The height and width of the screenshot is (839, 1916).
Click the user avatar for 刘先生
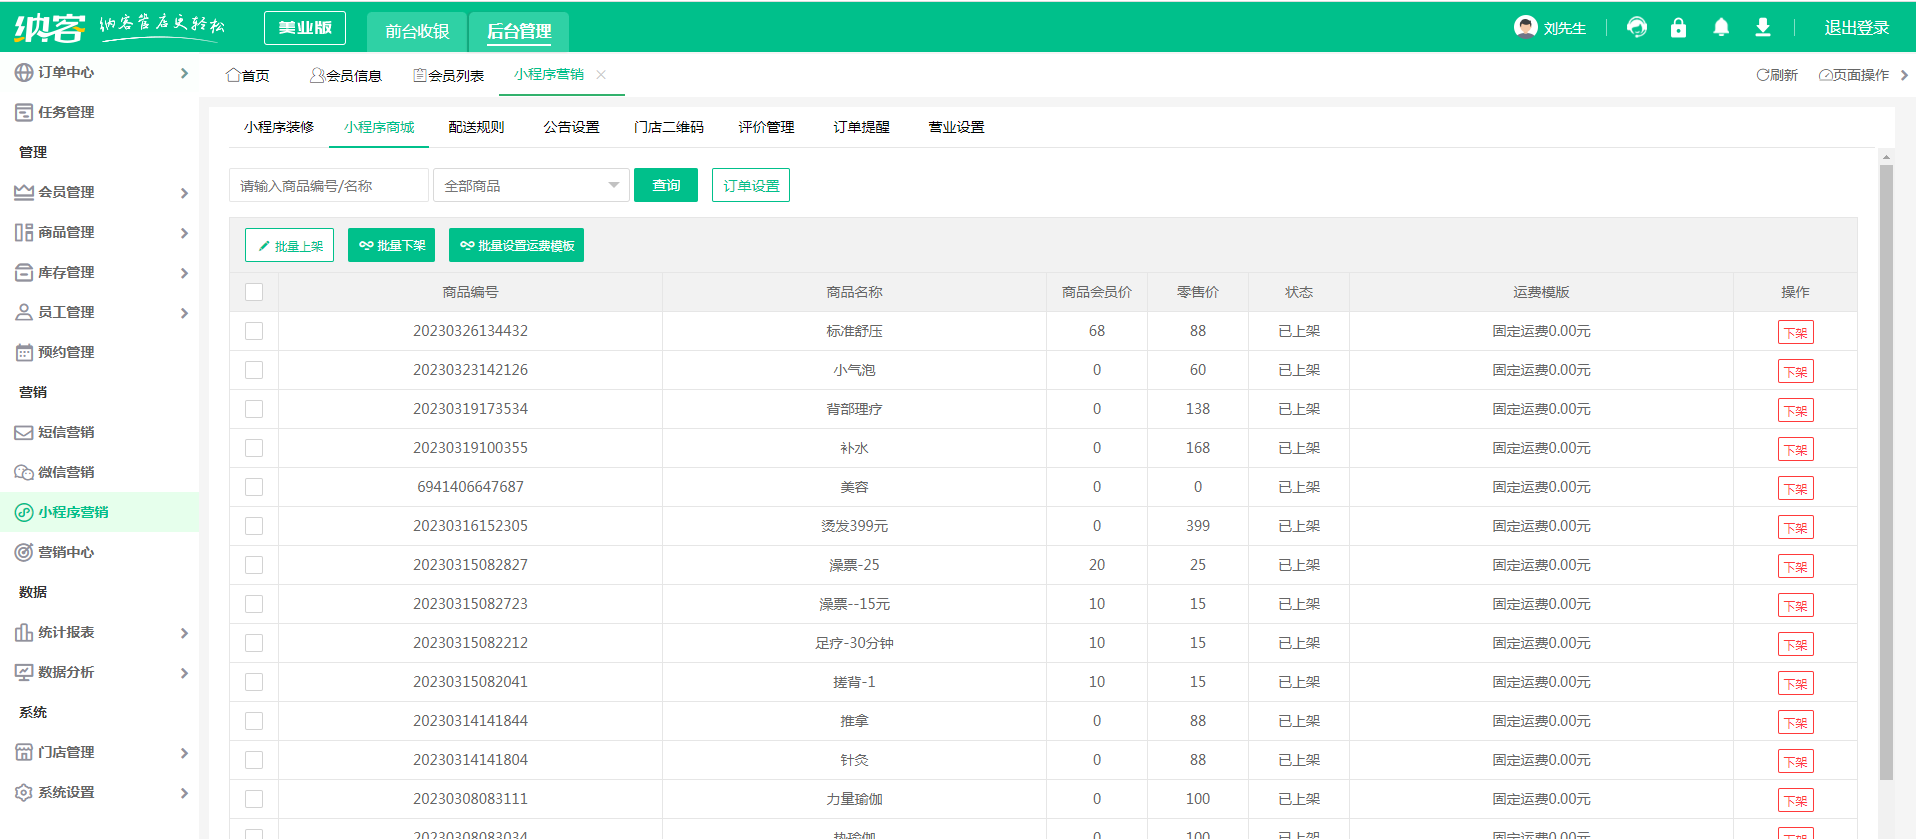[1525, 27]
